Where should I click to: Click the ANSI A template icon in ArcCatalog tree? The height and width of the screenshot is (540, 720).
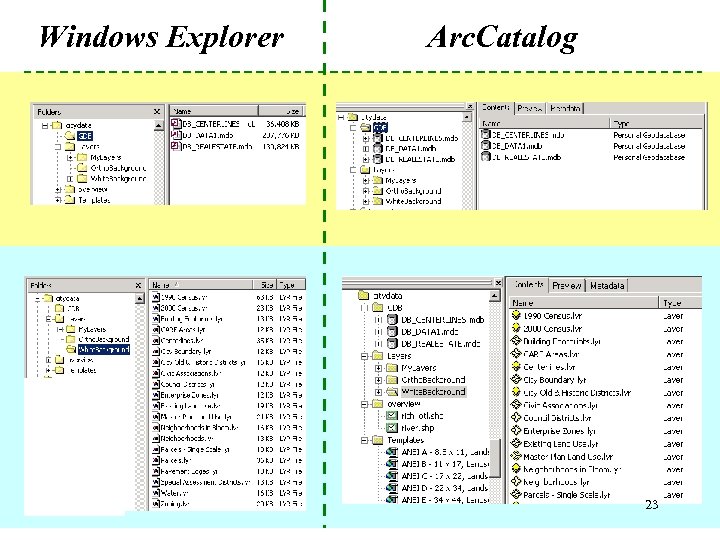pos(392,452)
